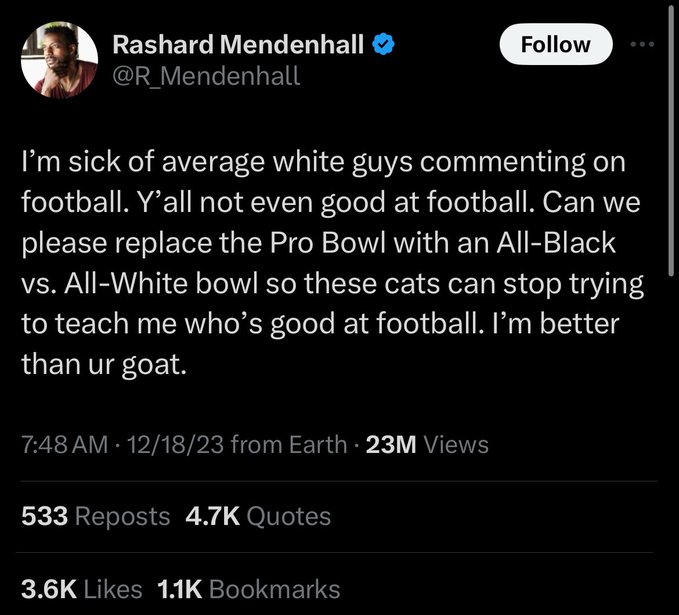View the 23M Views analytics
This screenshot has height=615, width=679.
tap(428, 445)
